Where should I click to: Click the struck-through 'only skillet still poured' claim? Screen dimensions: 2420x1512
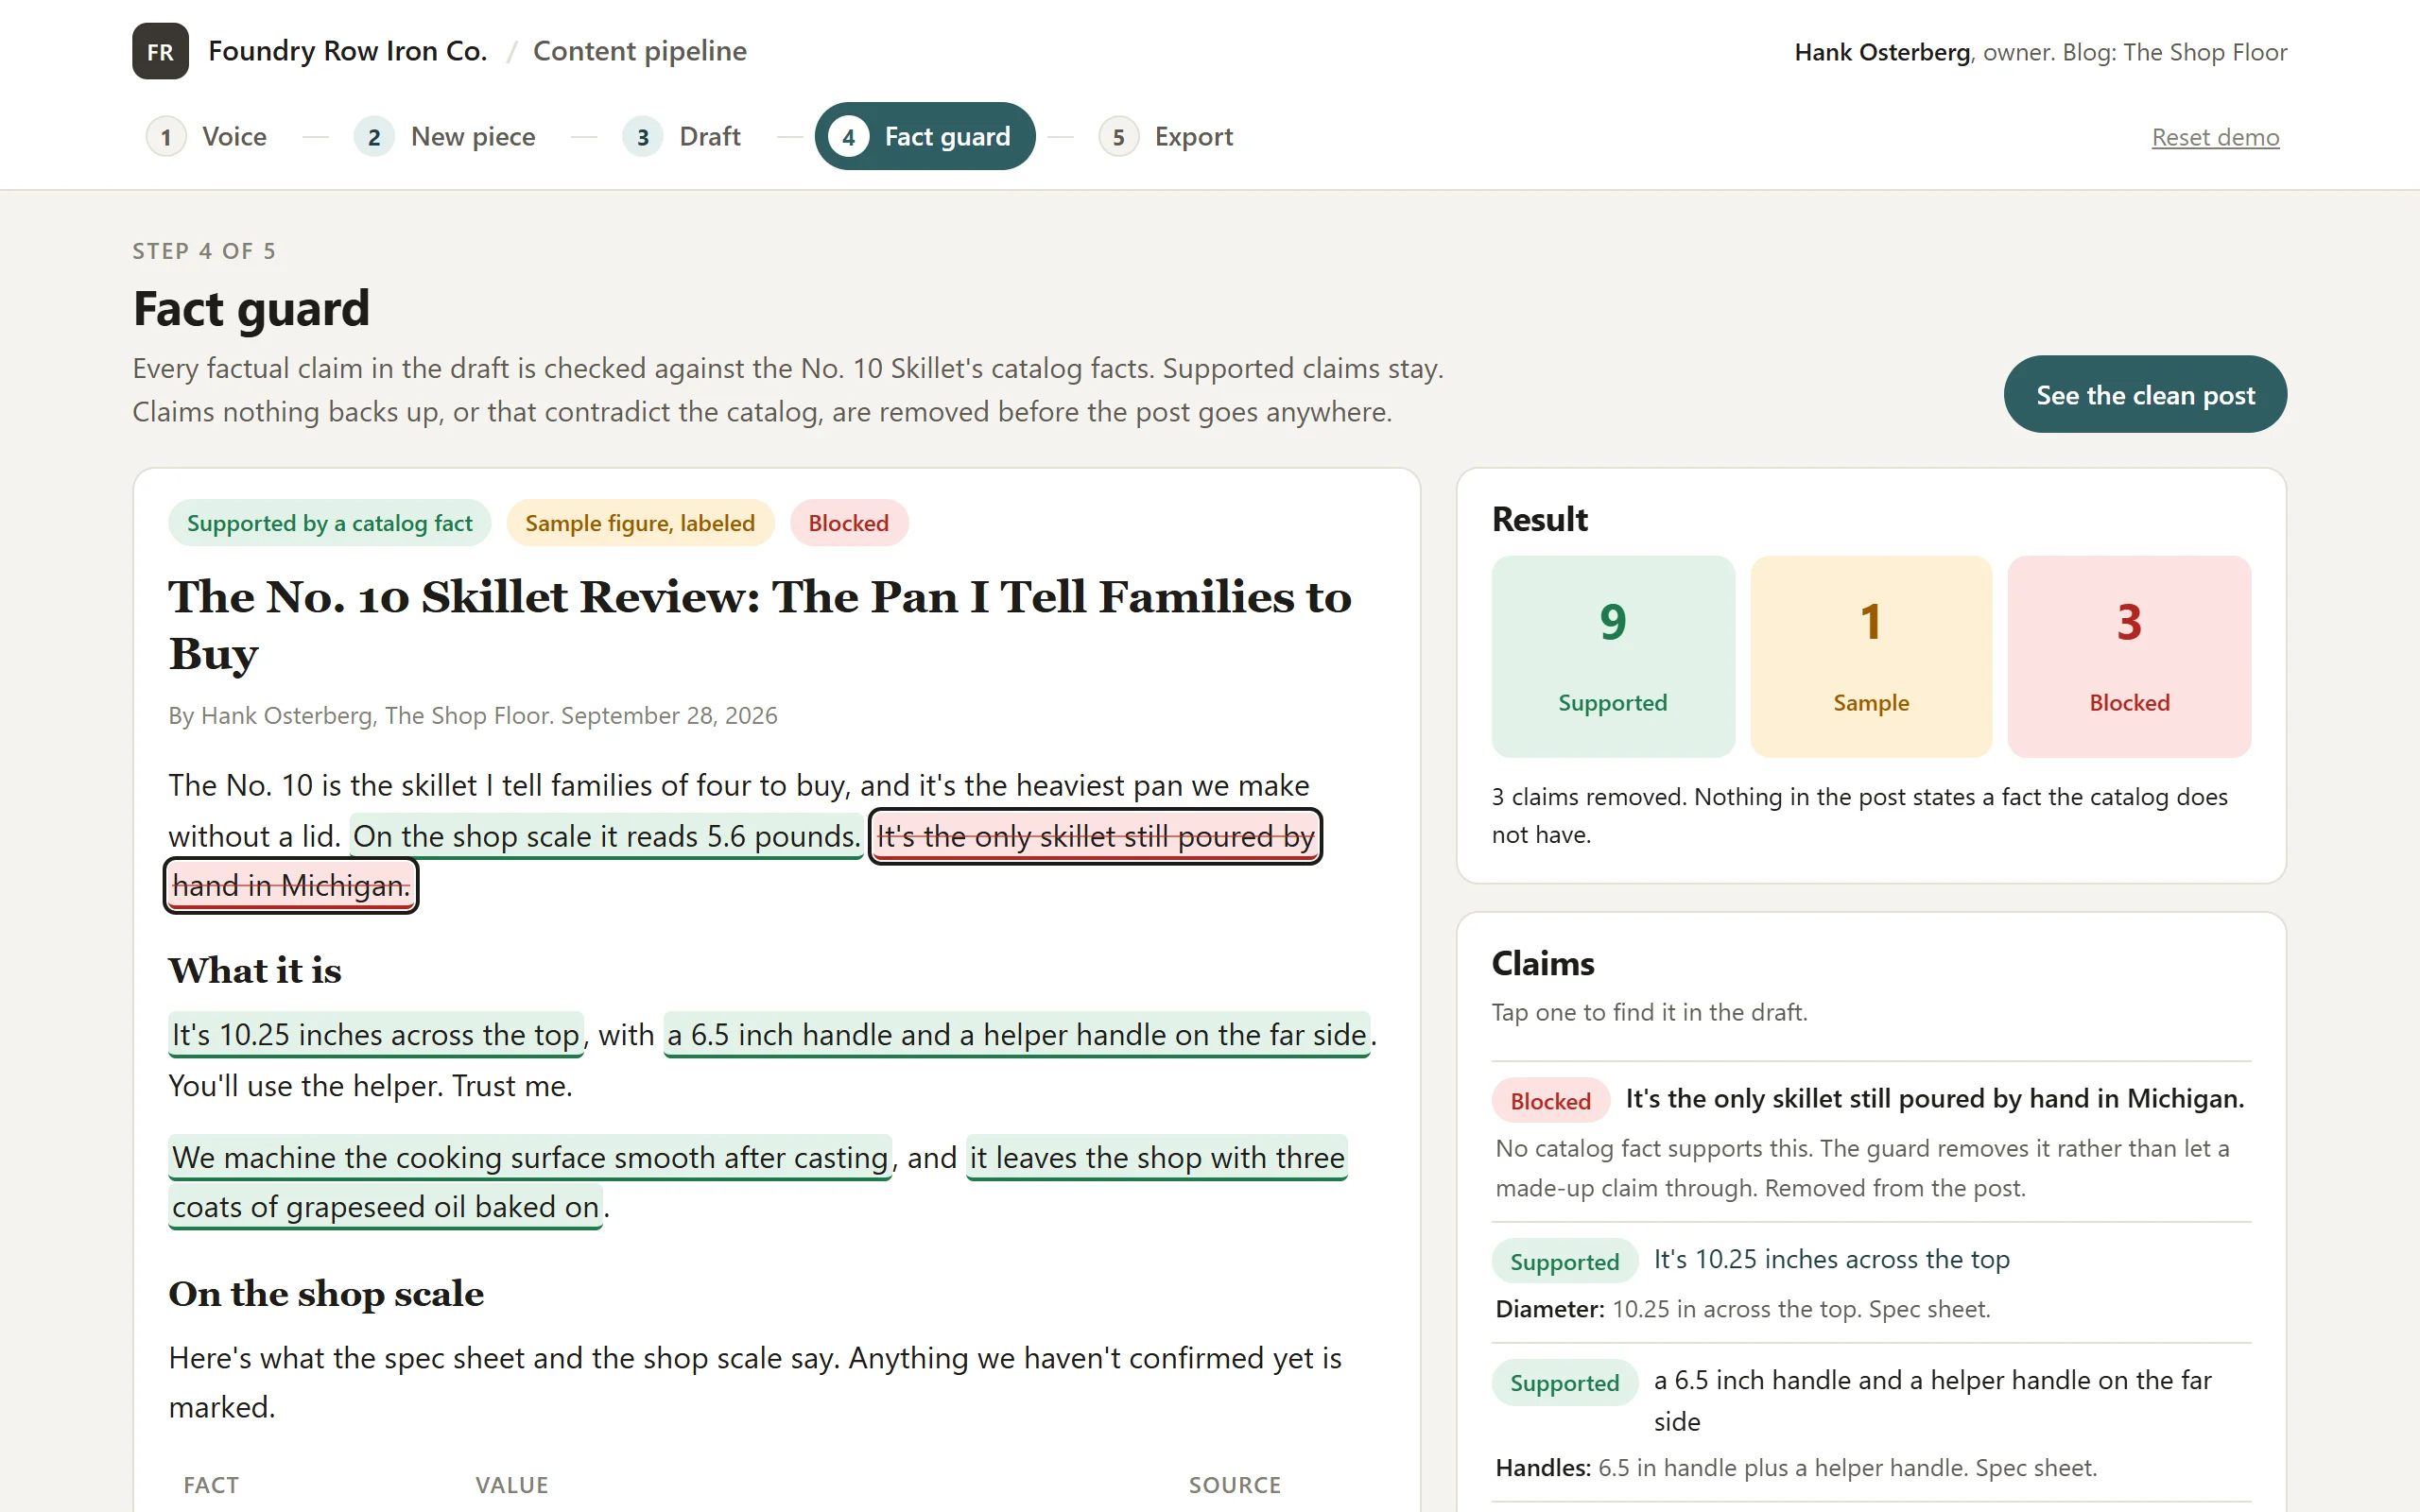click(1095, 836)
